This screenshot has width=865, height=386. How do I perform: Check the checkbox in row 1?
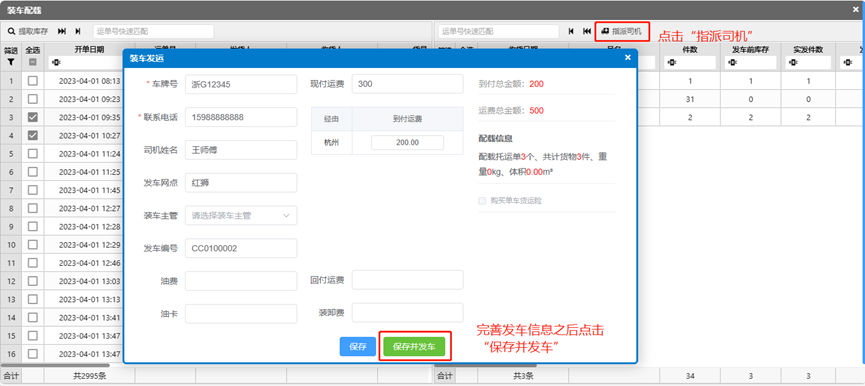tap(33, 81)
